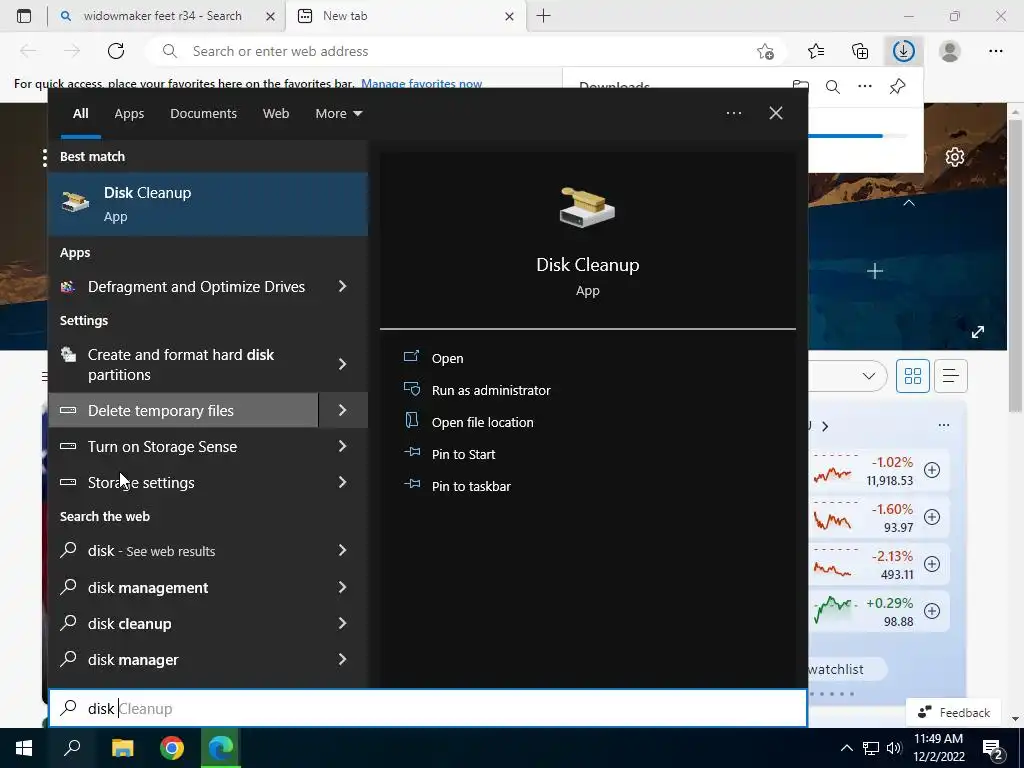Open a new Edge tab with plus button
The height and width of the screenshot is (768, 1024).
[x=543, y=16]
